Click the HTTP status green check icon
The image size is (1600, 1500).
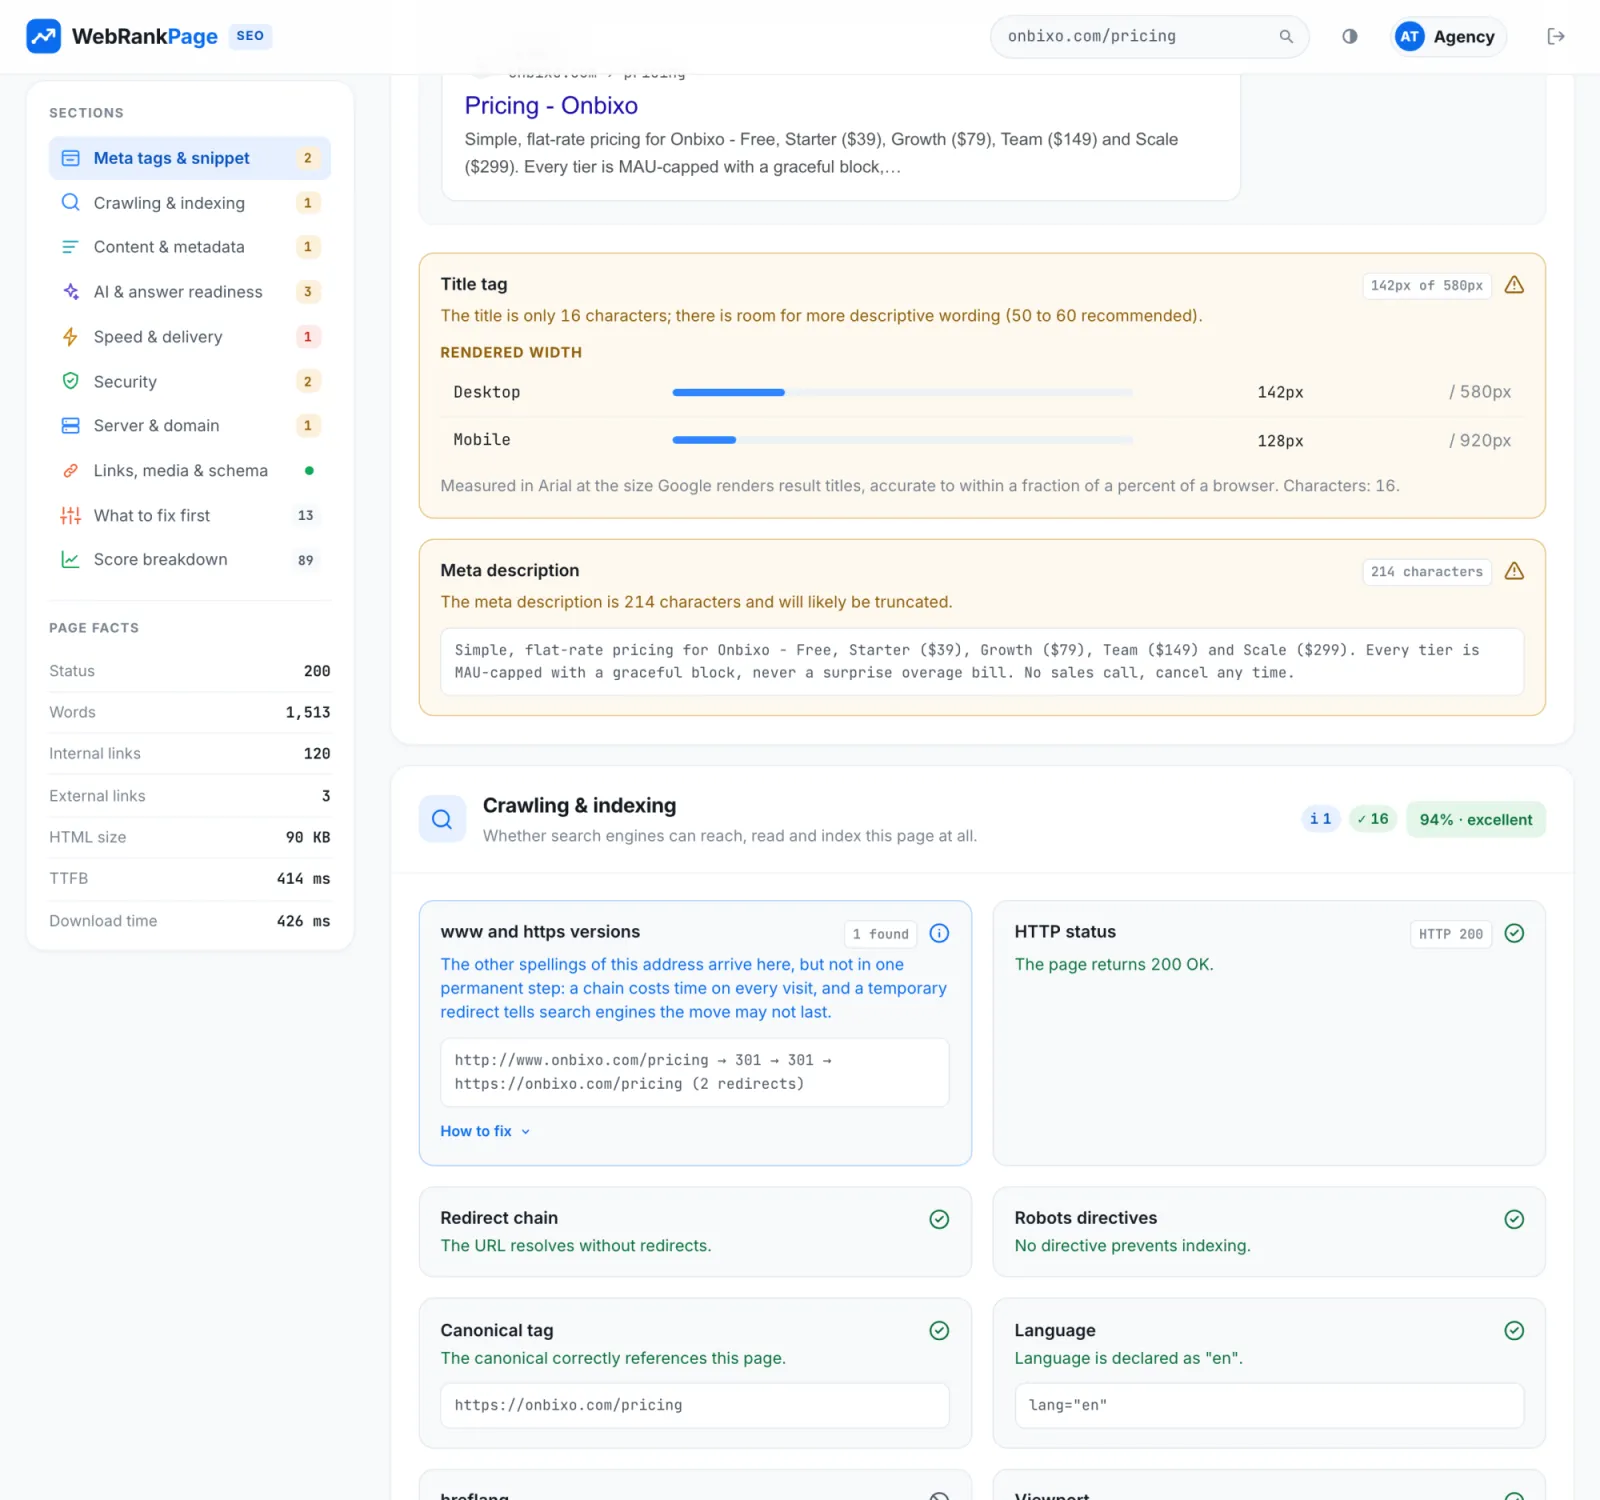[1514, 933]
